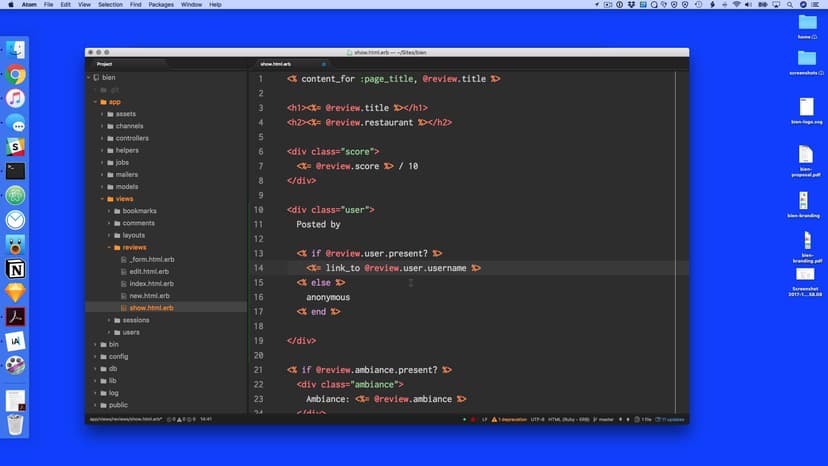Open iTunes from the dock

[x=15, y=98]
